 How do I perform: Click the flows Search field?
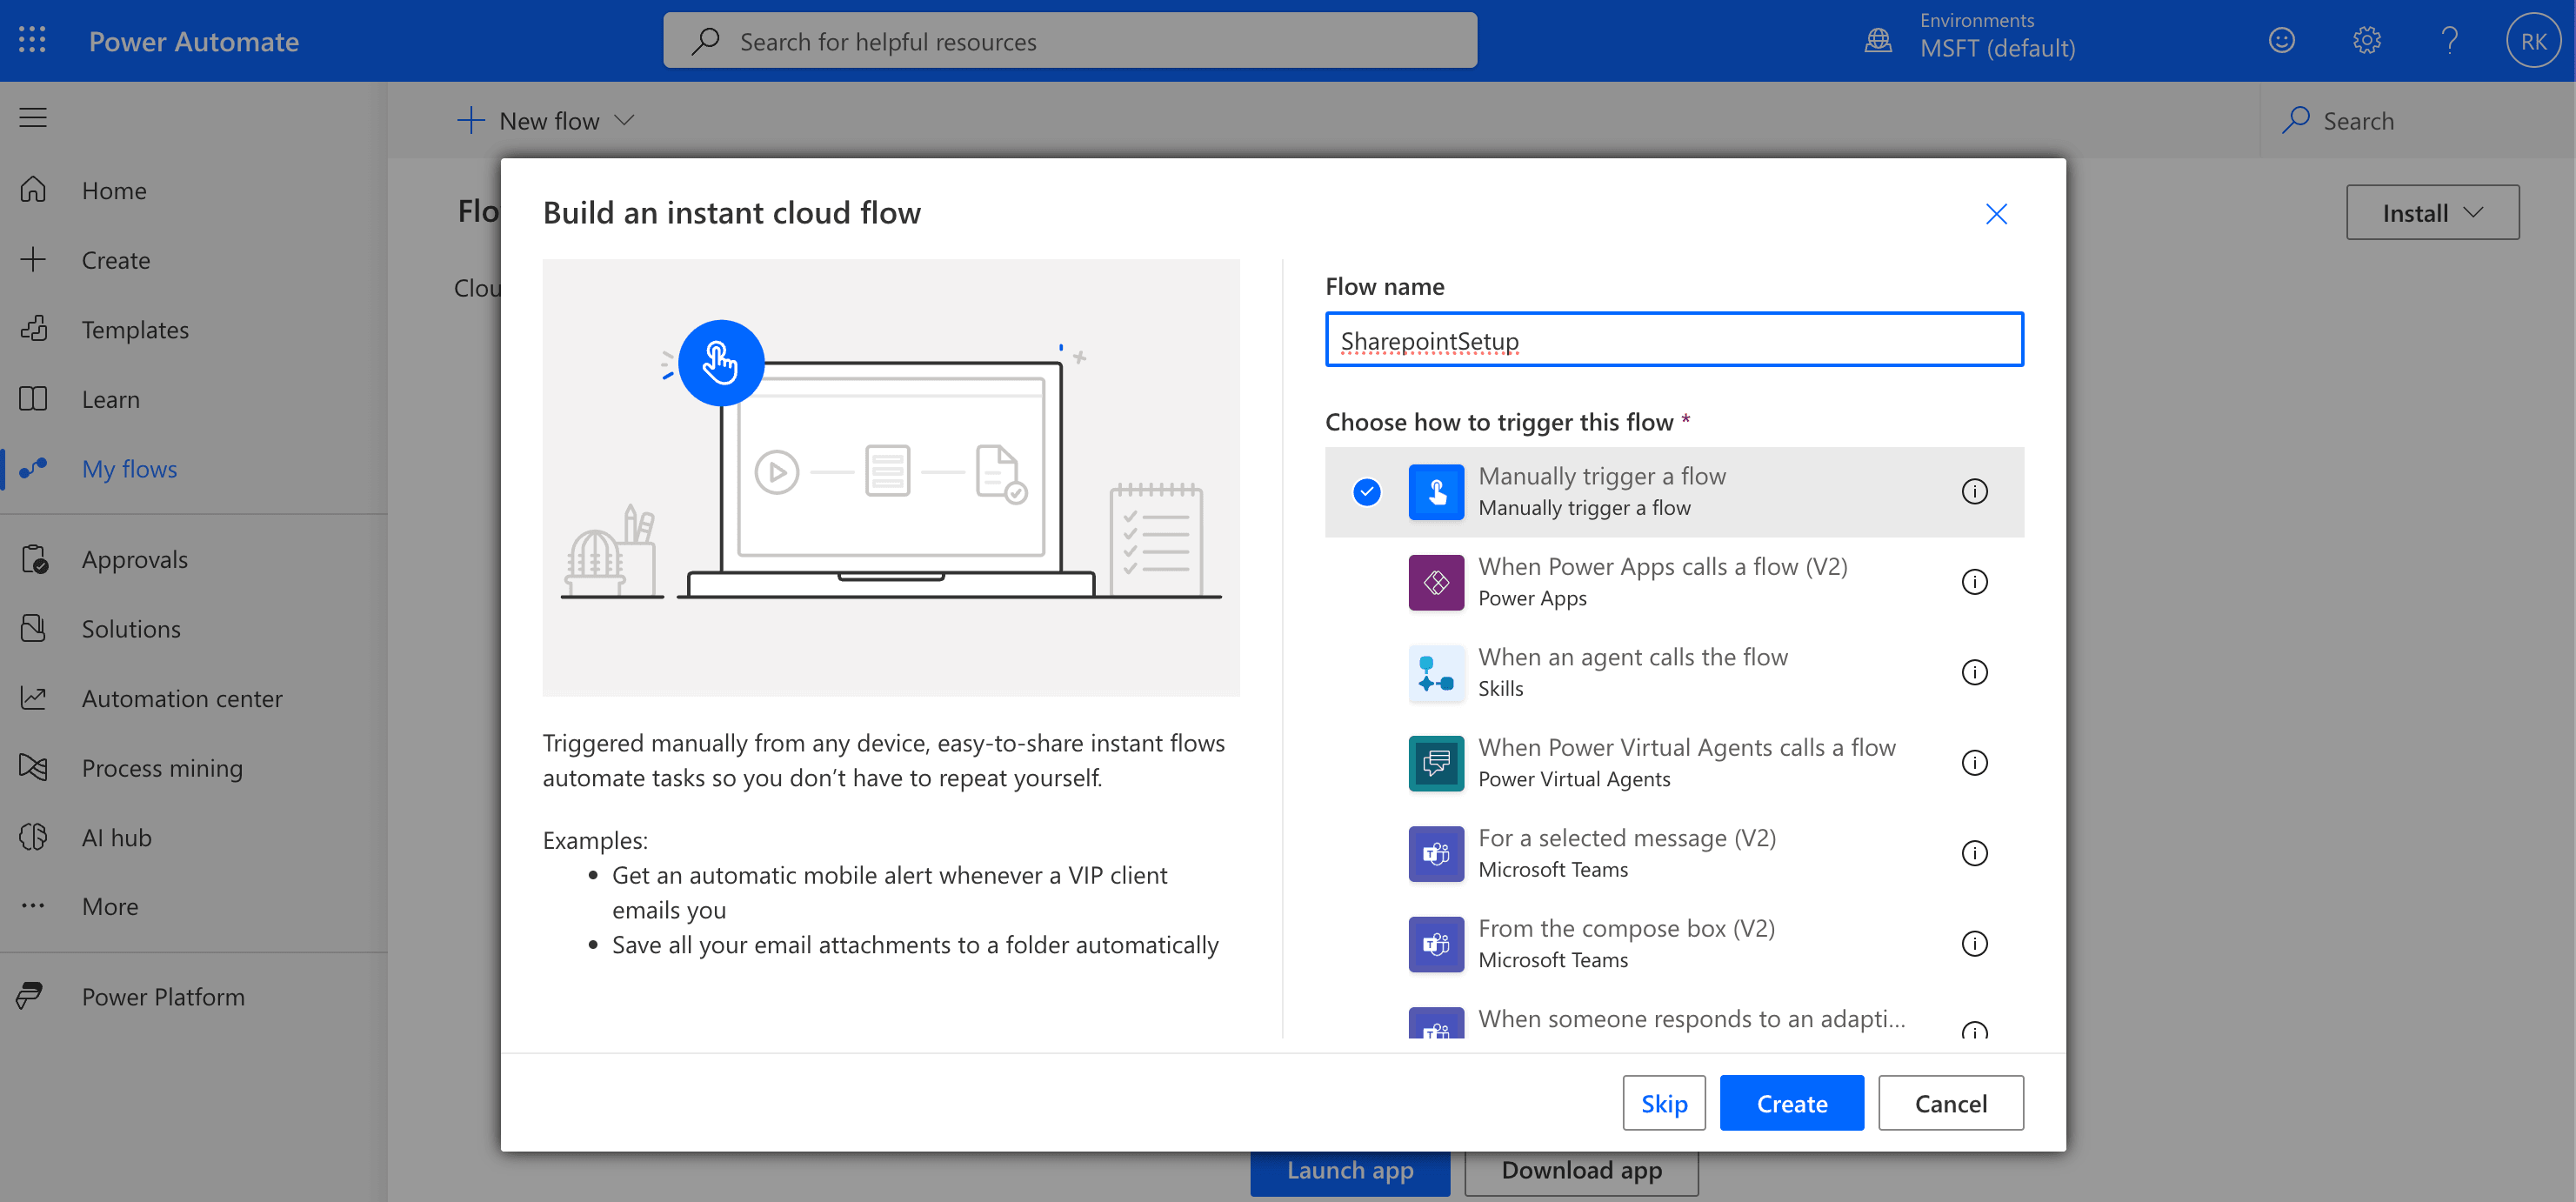click(x=2417, y=120)
